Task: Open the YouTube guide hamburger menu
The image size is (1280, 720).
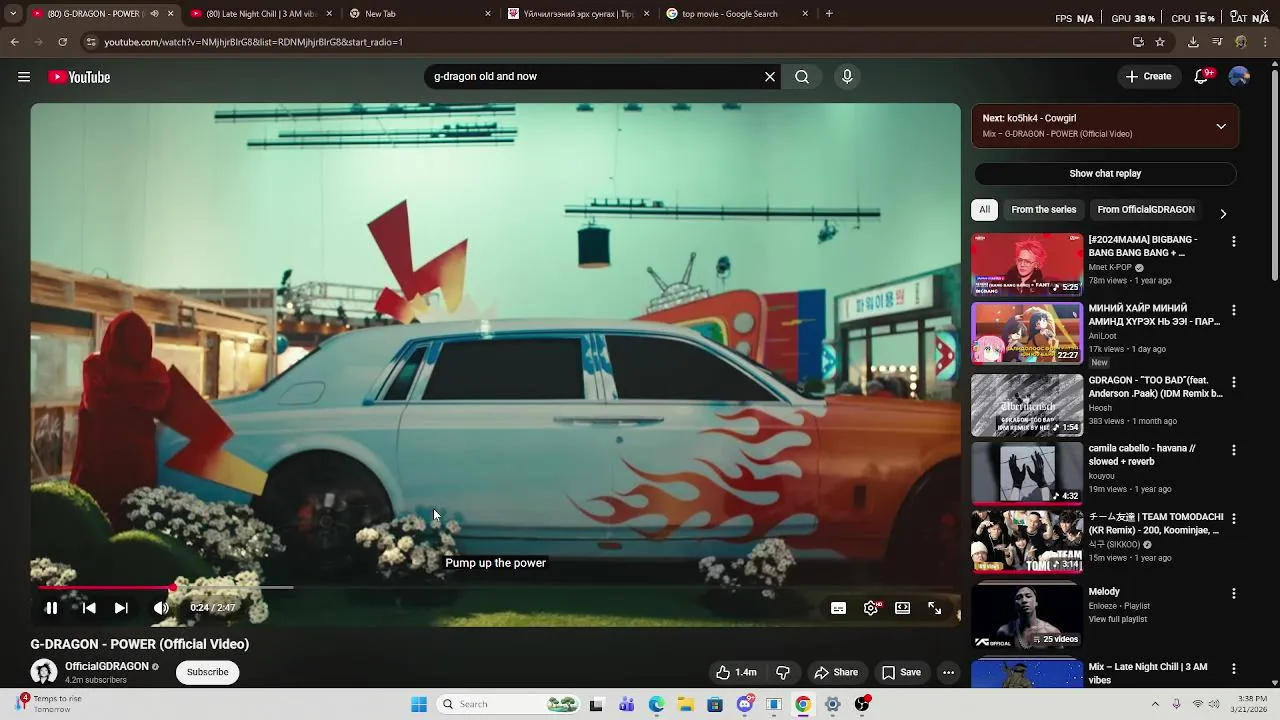Action: (24, 77)
